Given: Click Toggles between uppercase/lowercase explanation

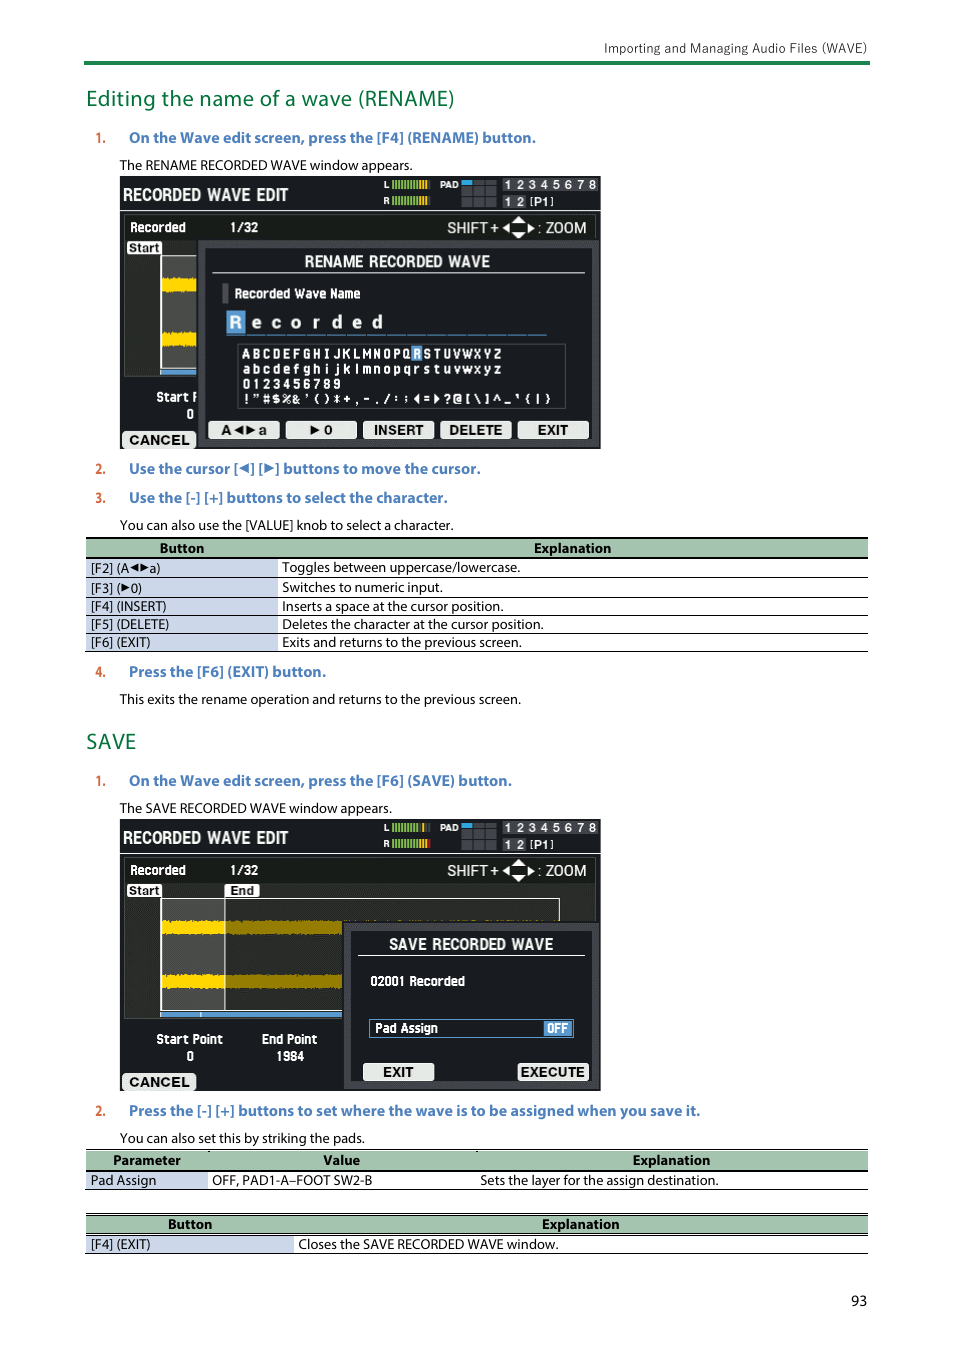Looking at the screenshot, I should 401,568.
